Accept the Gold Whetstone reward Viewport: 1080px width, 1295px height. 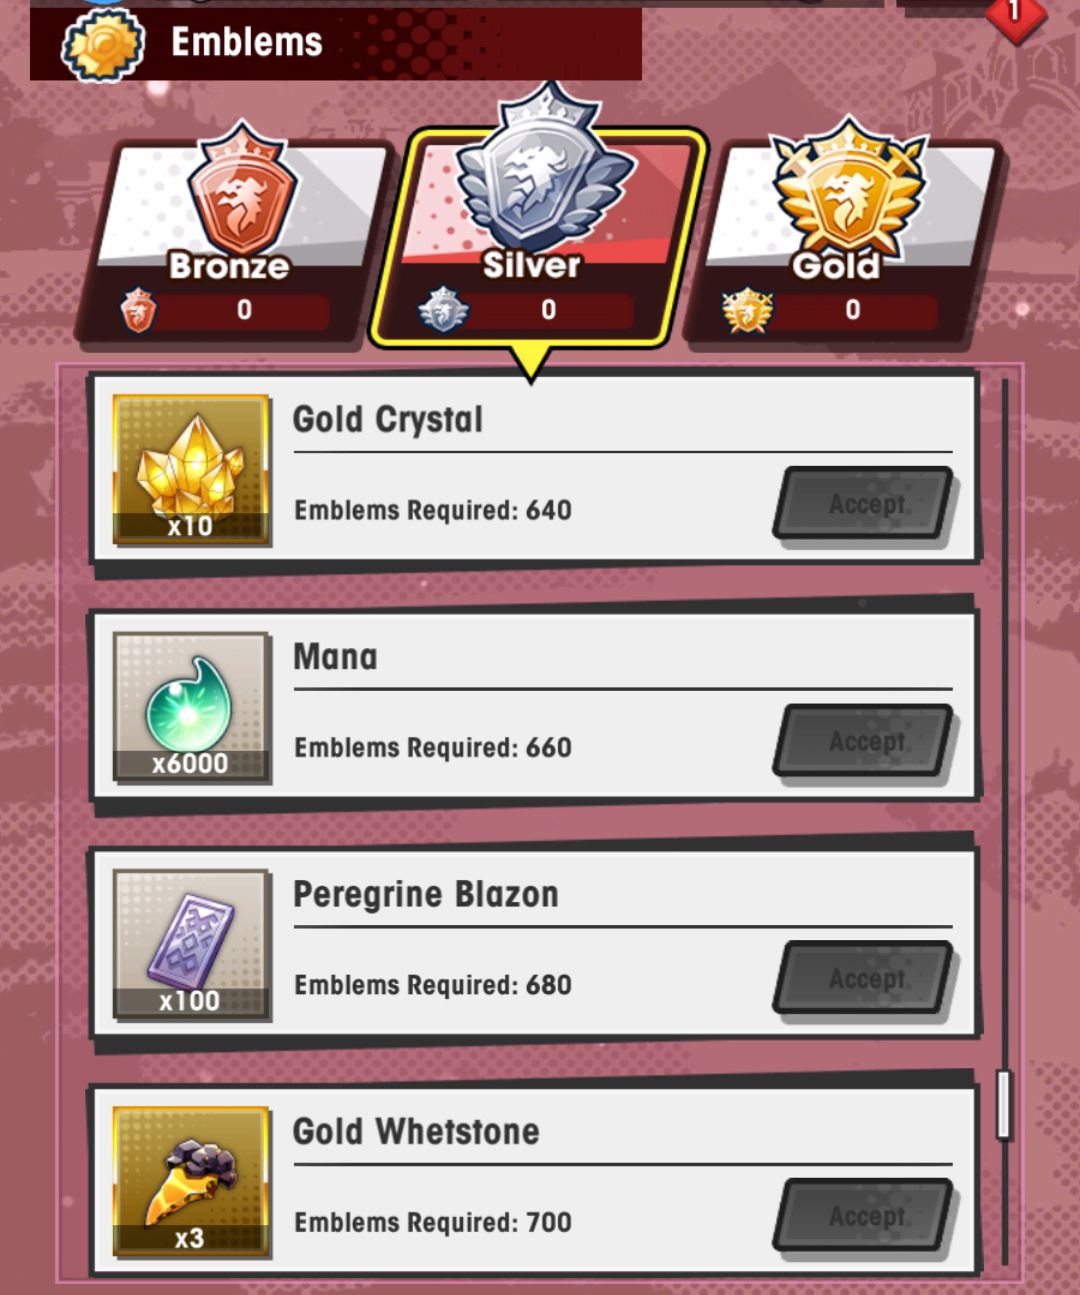tap(865, 1216)
